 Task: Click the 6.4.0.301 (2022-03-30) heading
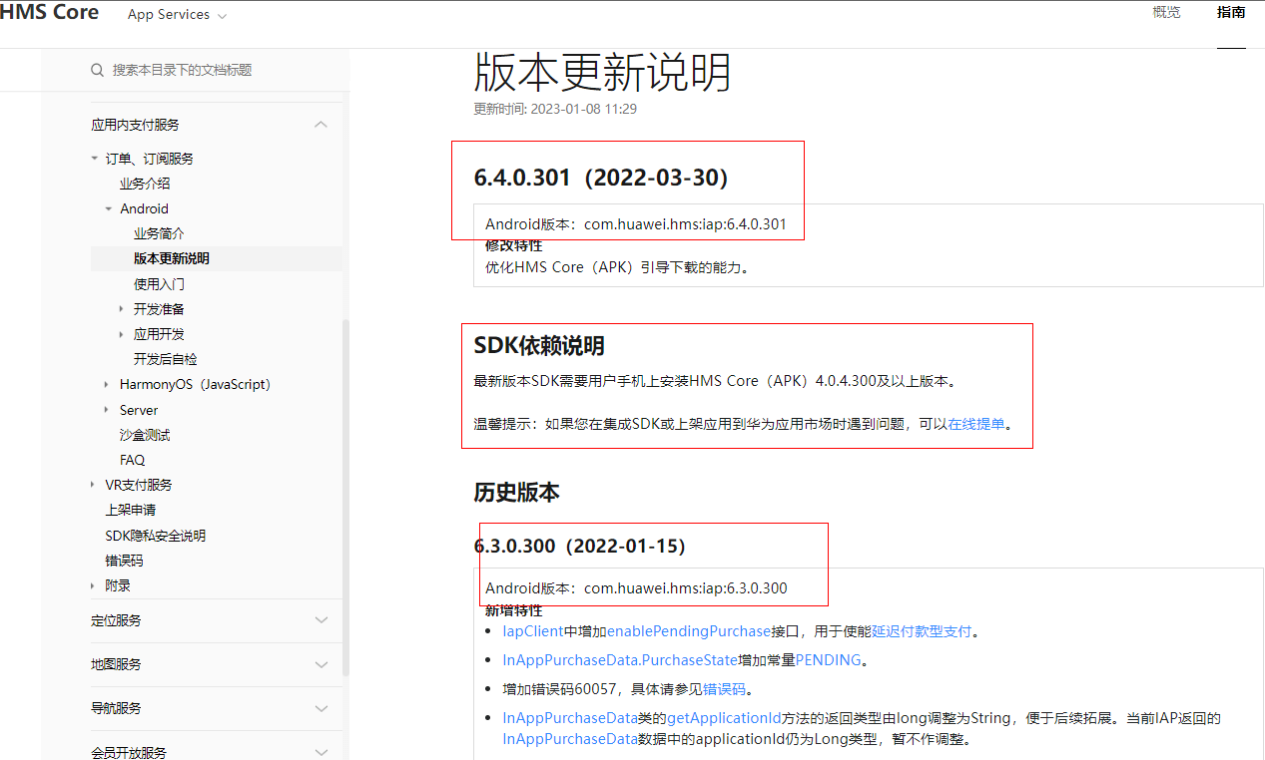[600, 178]
